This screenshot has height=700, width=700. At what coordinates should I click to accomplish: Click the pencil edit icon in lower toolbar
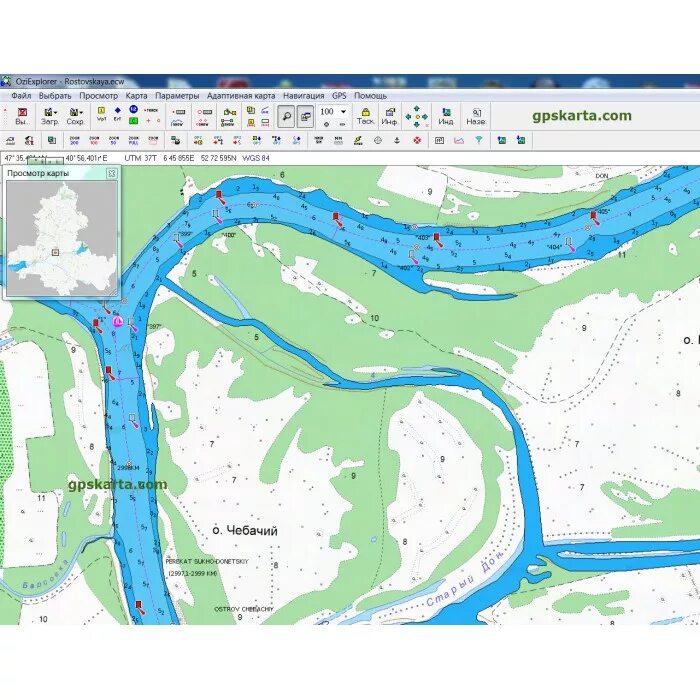click(x=358, y=140)
